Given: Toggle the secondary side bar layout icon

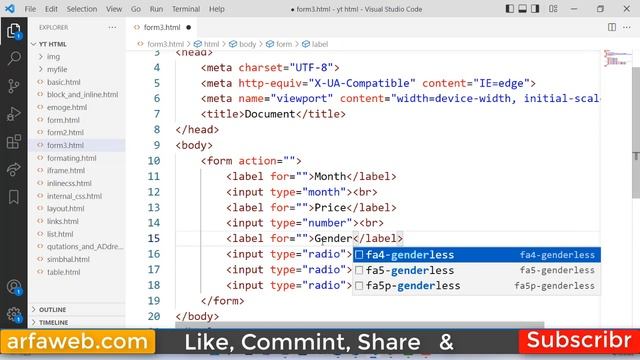Looking at the screenshot, I should point(535,9).
